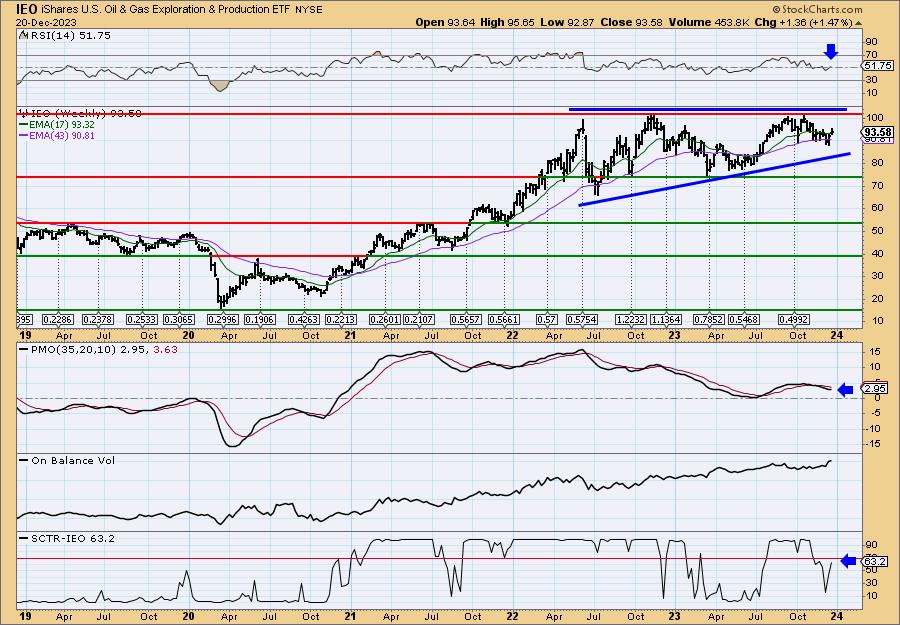Click the 0.4263 dividend label

click(304, 320)
